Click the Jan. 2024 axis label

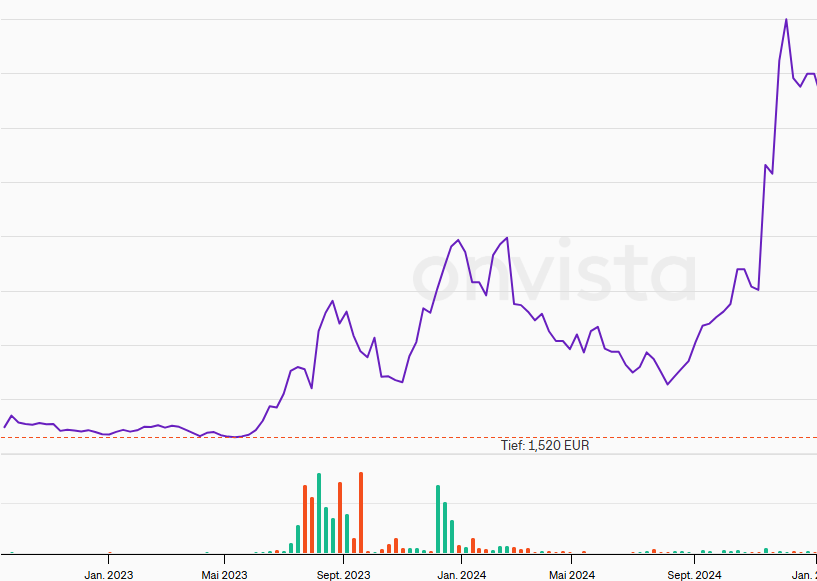click(461, 575)
